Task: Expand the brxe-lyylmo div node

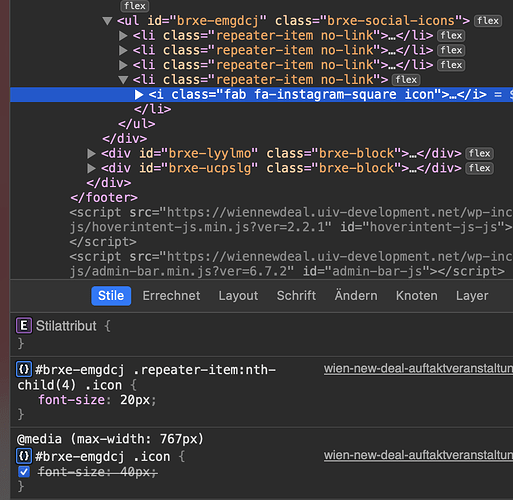Action: click(91, 153)
